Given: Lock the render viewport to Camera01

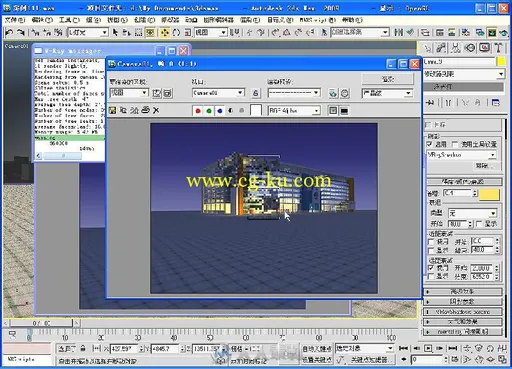Looking at the screenshot, I should [255, 93].
